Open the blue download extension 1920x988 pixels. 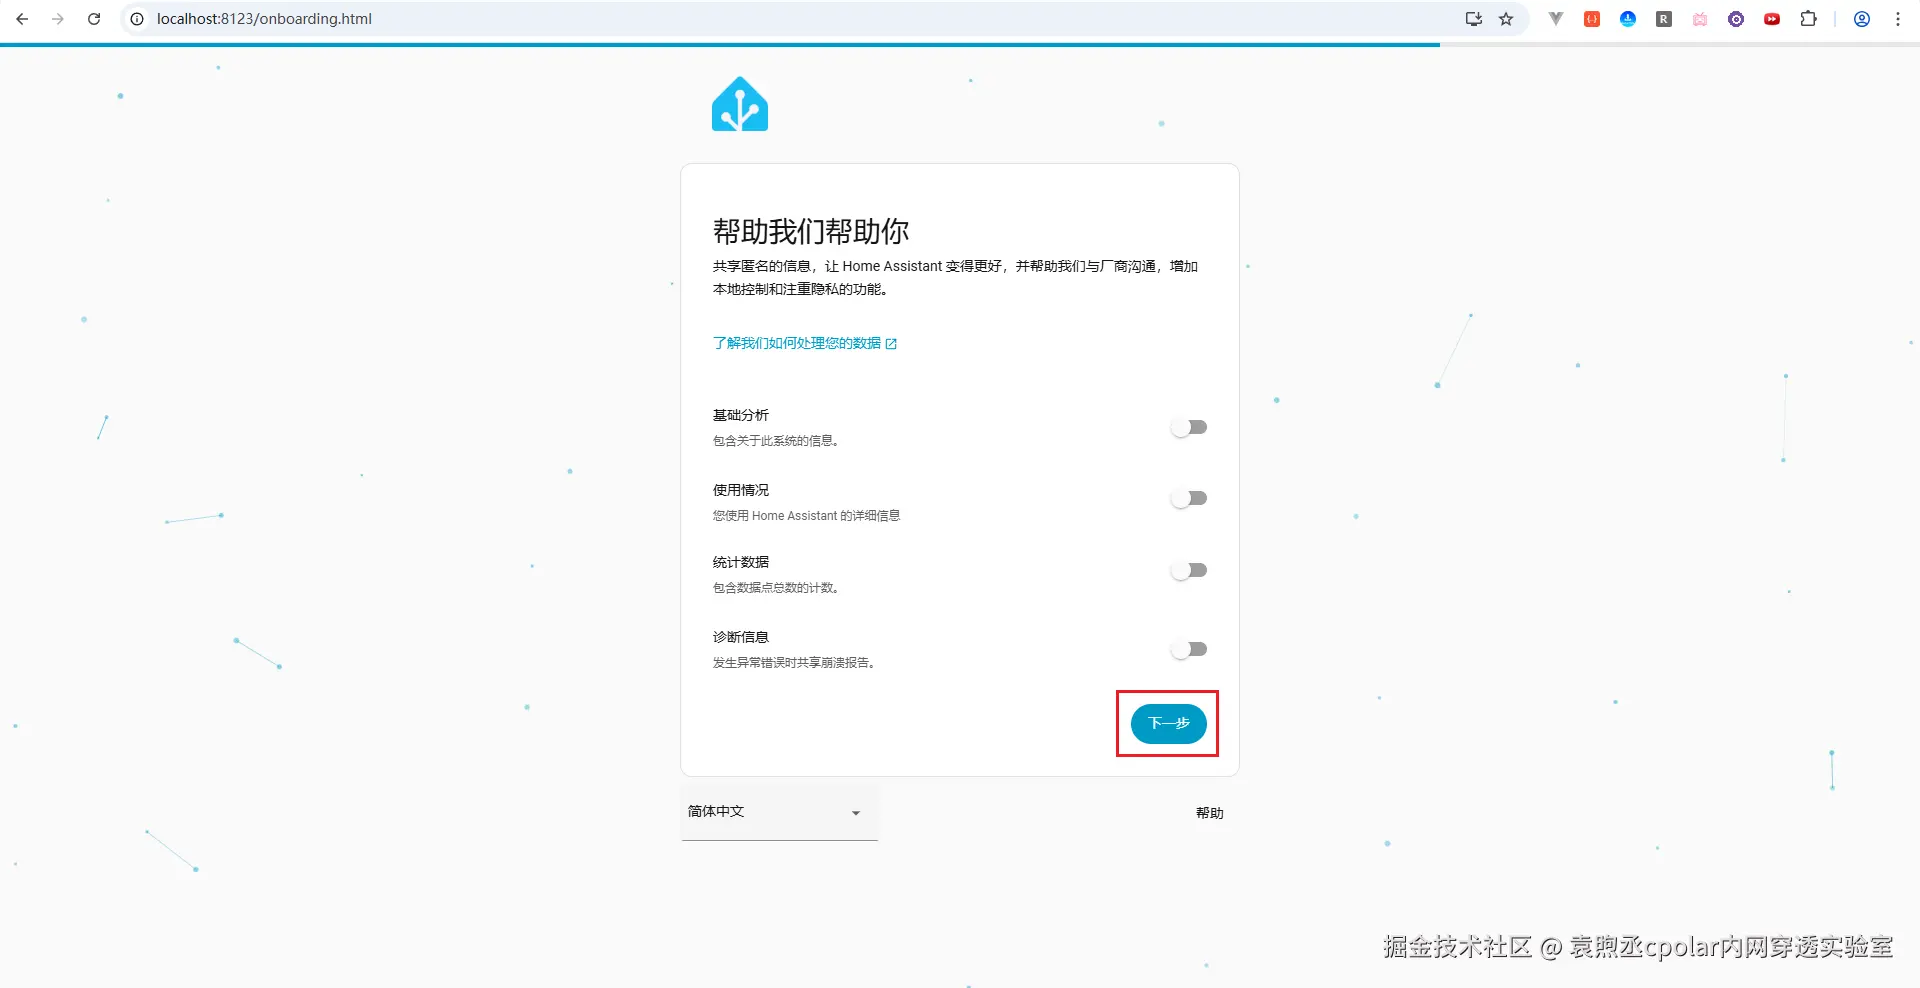[x=1628, y=19]
